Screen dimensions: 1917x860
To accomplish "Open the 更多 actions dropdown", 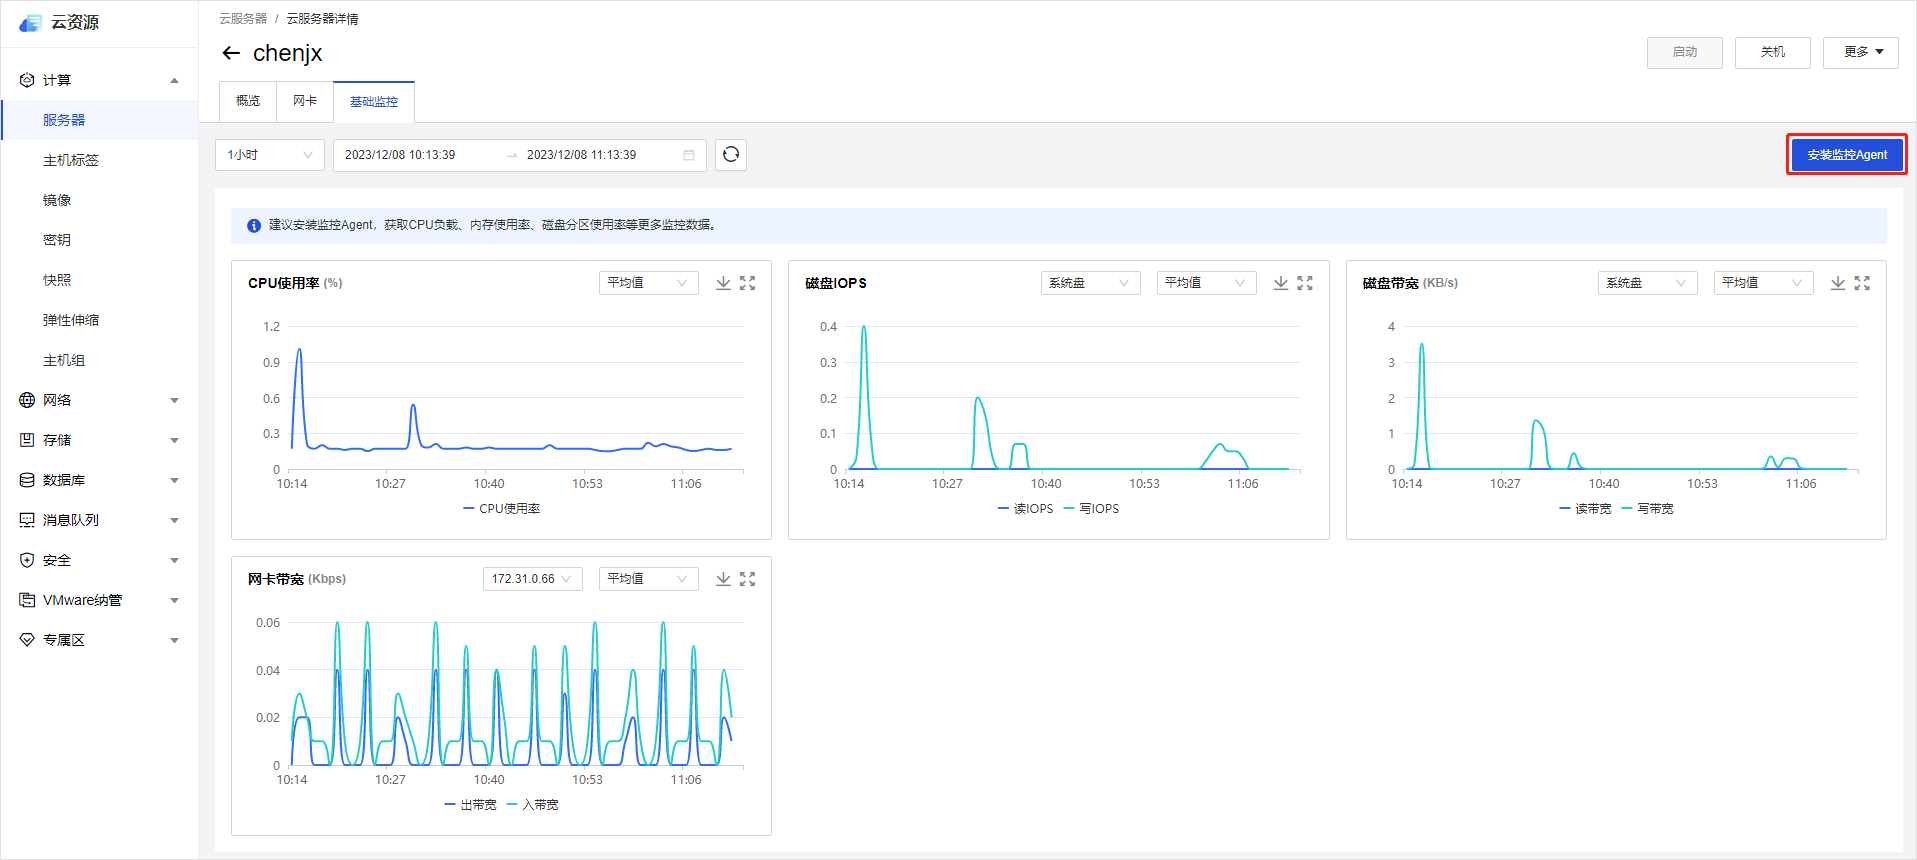I will click(x=1860, y=52).
